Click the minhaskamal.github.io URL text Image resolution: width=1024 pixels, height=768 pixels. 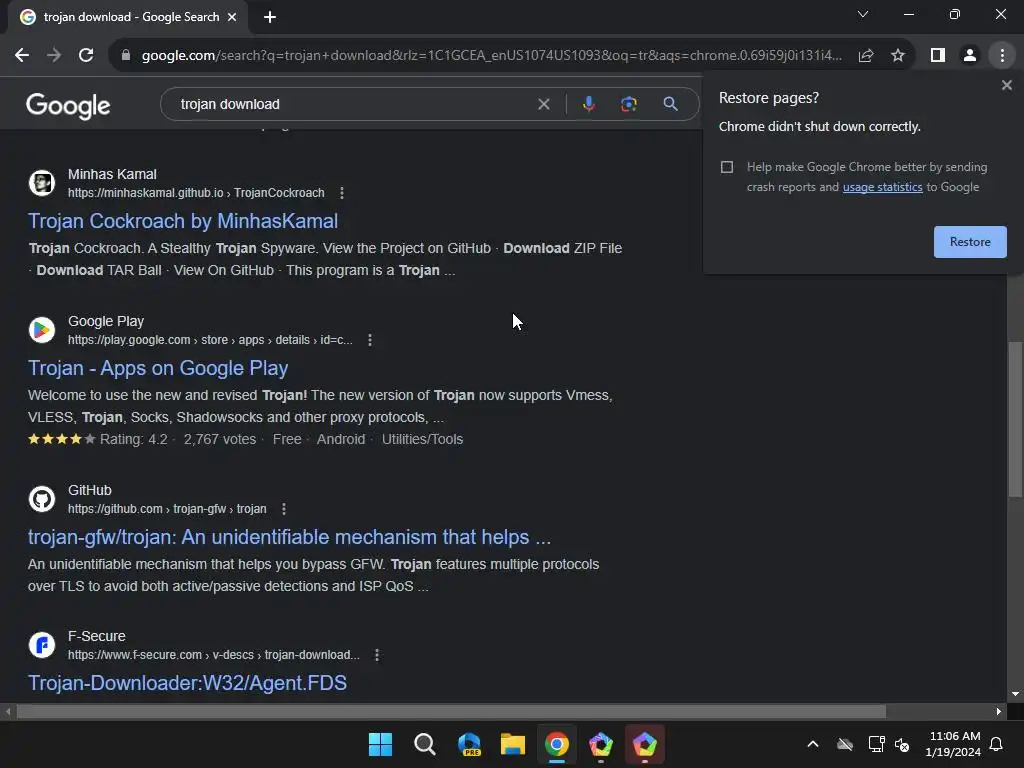pos(196,193)
